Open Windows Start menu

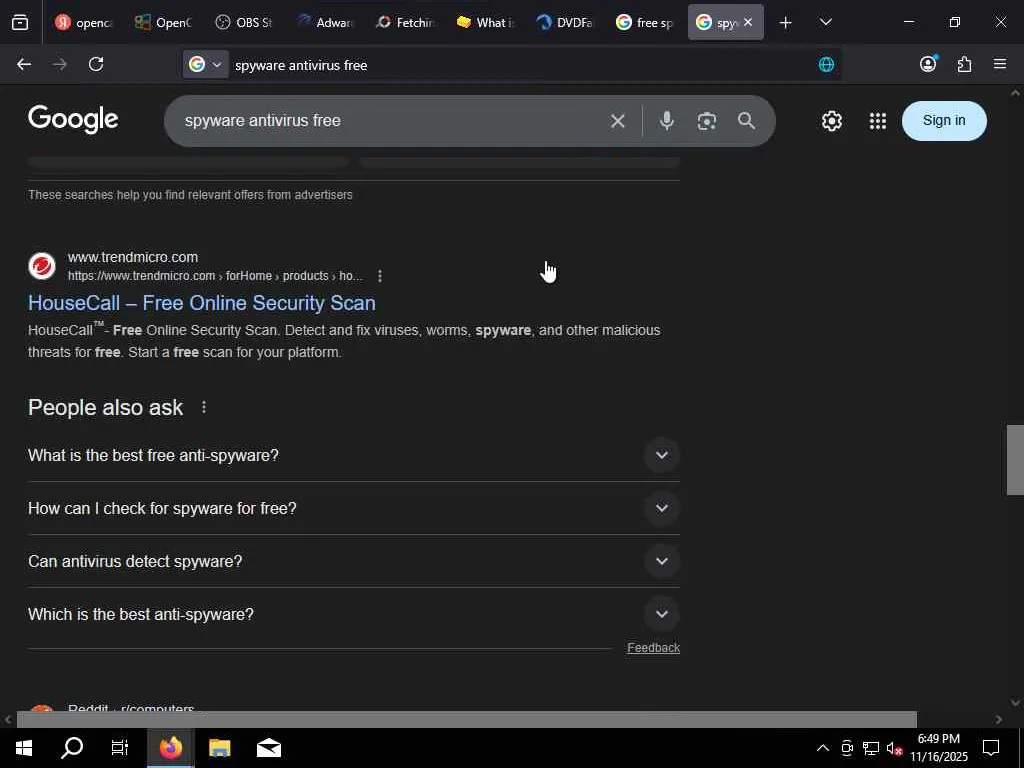pos(24,748)
